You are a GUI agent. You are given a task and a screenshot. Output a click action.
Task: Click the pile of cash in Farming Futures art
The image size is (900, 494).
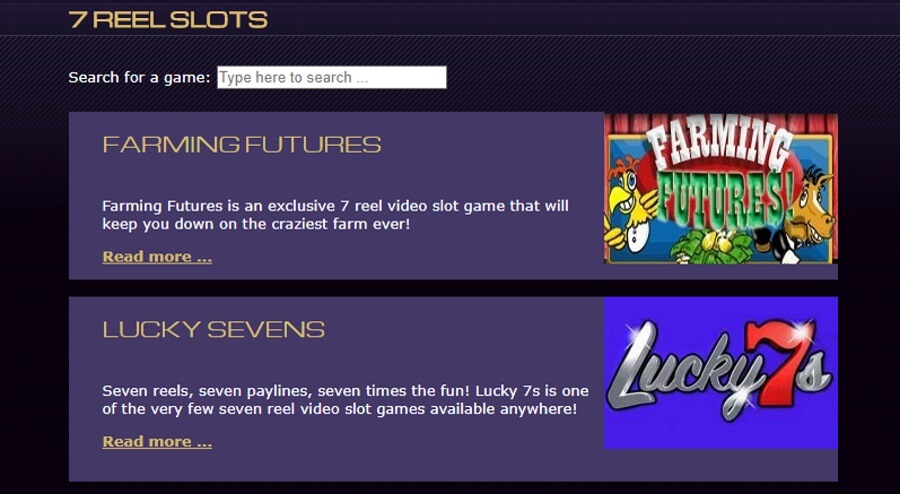[712, 247]
